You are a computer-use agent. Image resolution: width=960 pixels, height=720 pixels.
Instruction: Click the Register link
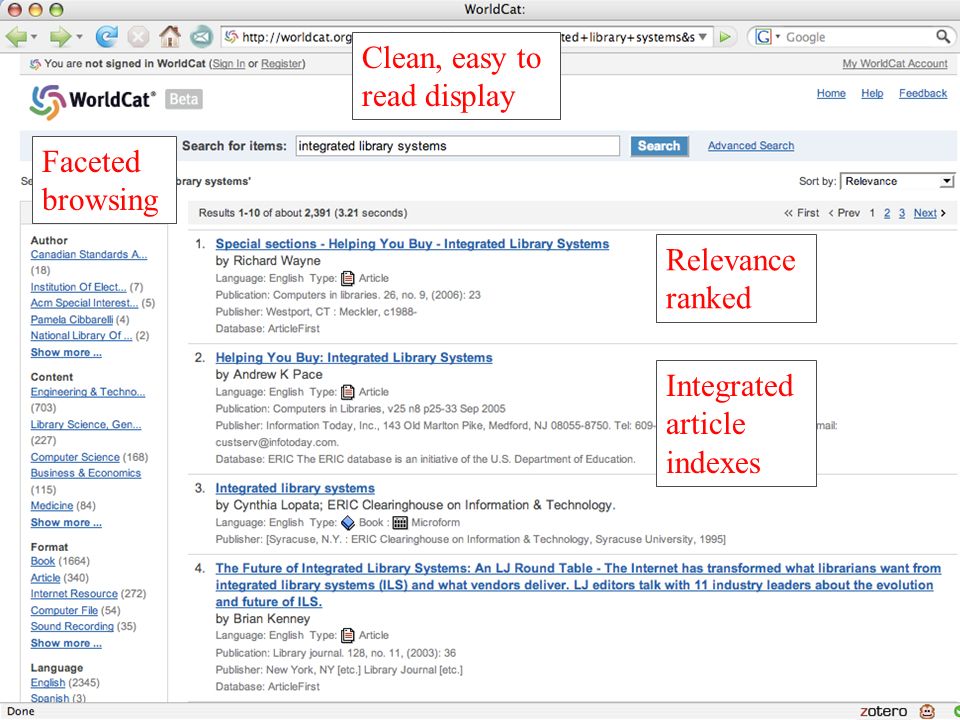pyautogui.click(x=282, y=64)
